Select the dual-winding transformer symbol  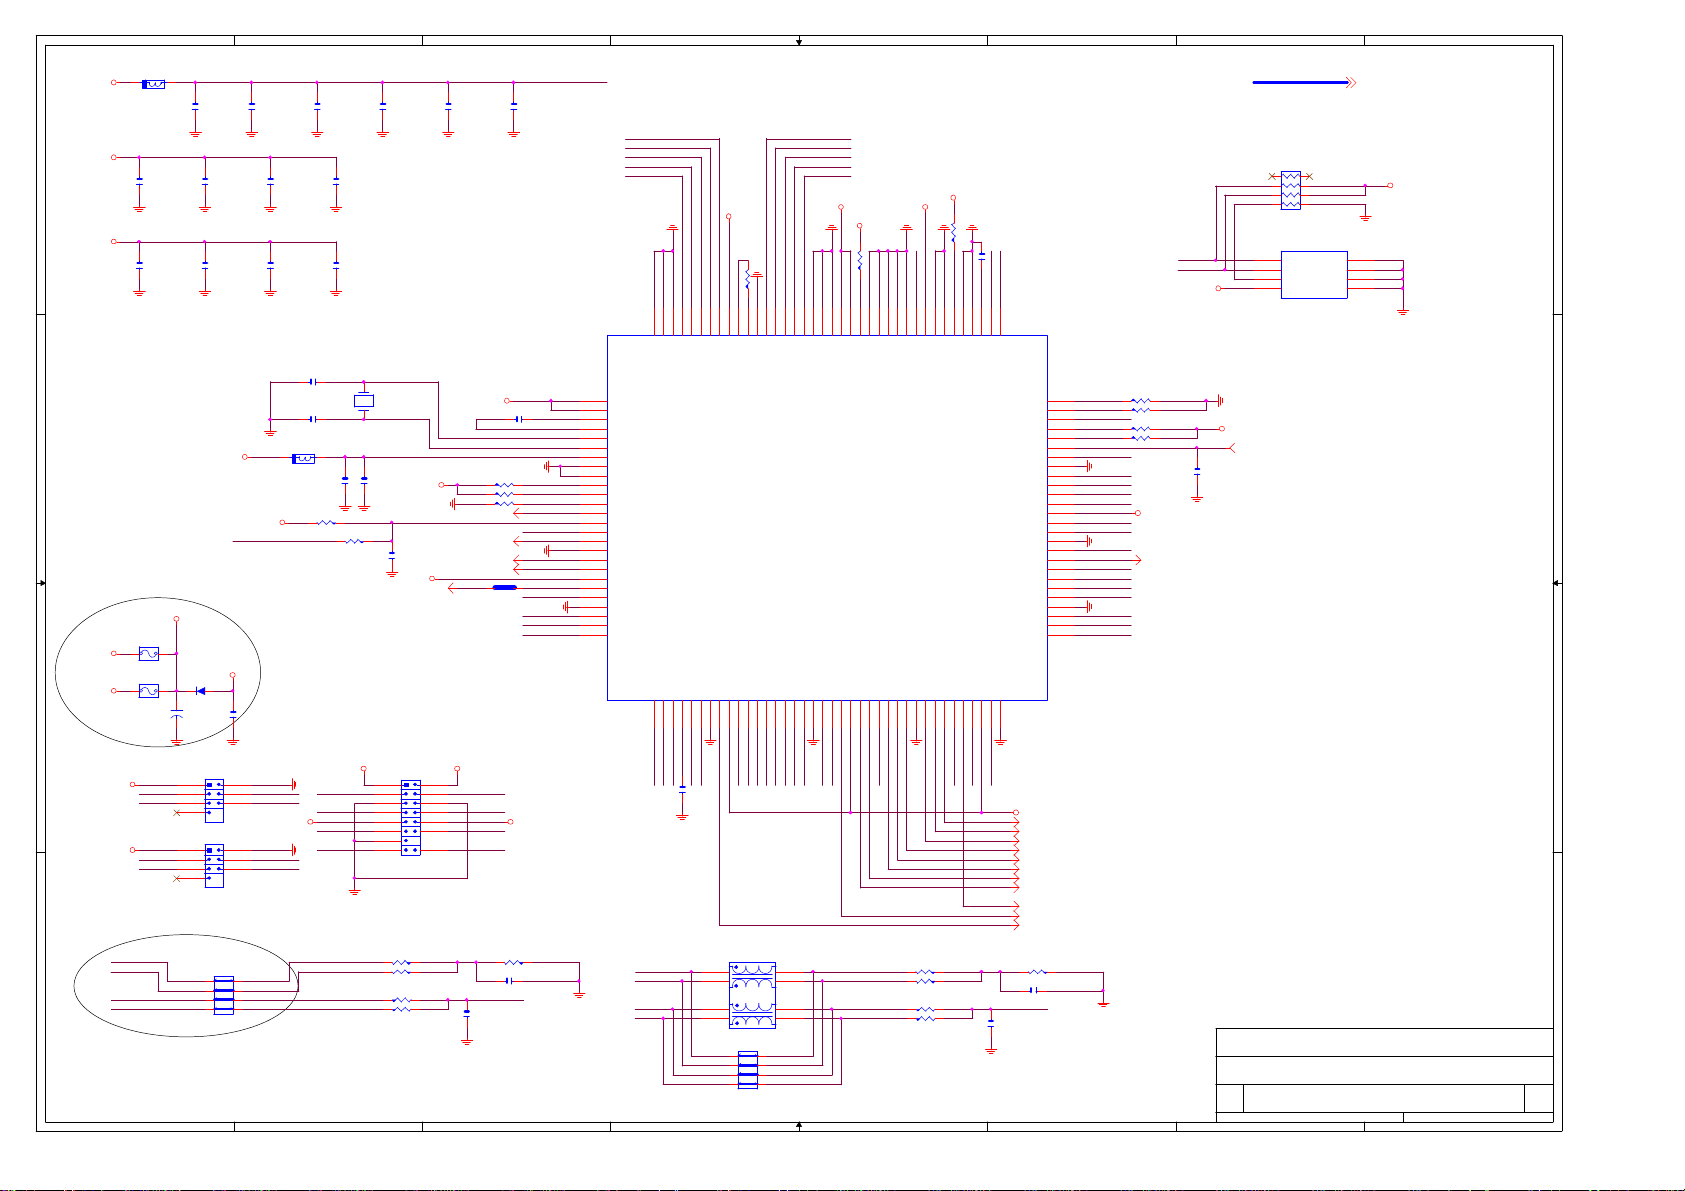tap(752, 995)
